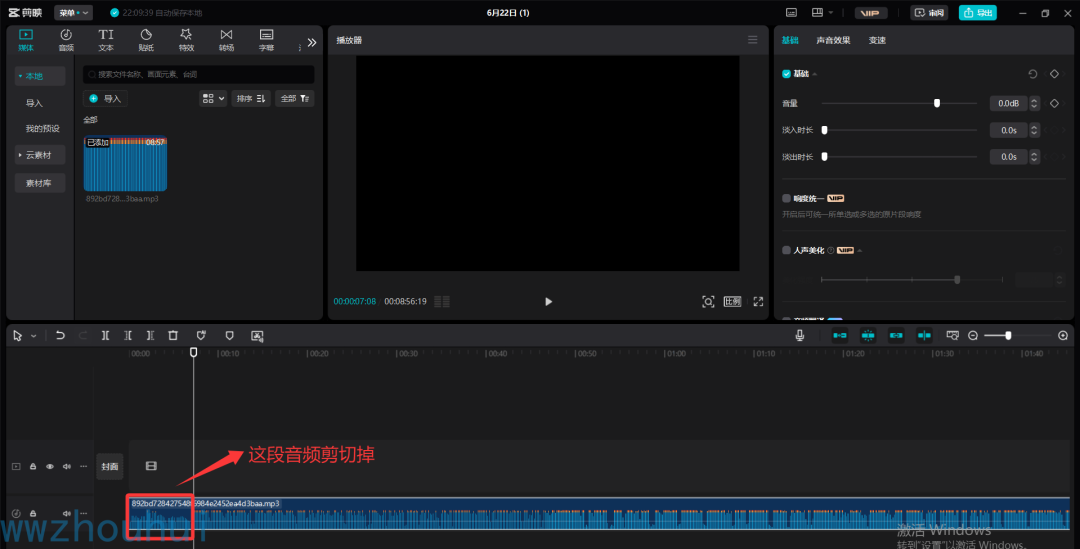
Task: Open the 菜单 (Menu) dropdown
Action: pos(73,13)
